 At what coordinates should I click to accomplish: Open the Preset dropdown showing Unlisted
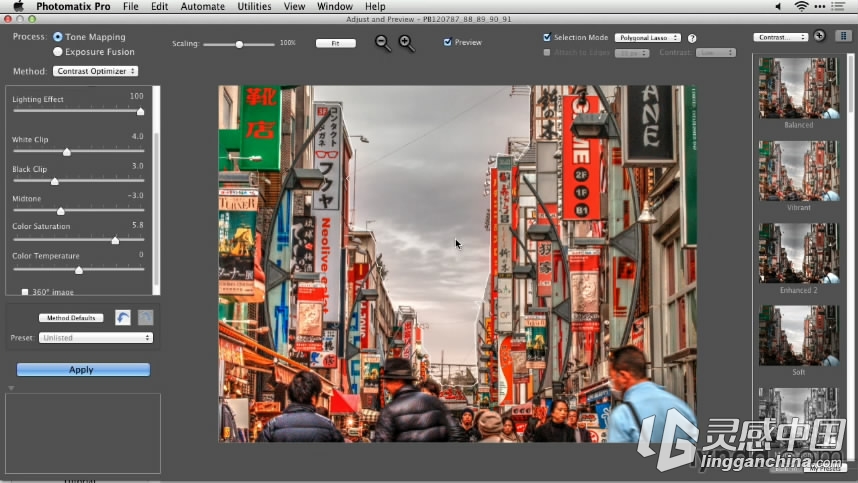pyautogui.click(x=96, y=337)
